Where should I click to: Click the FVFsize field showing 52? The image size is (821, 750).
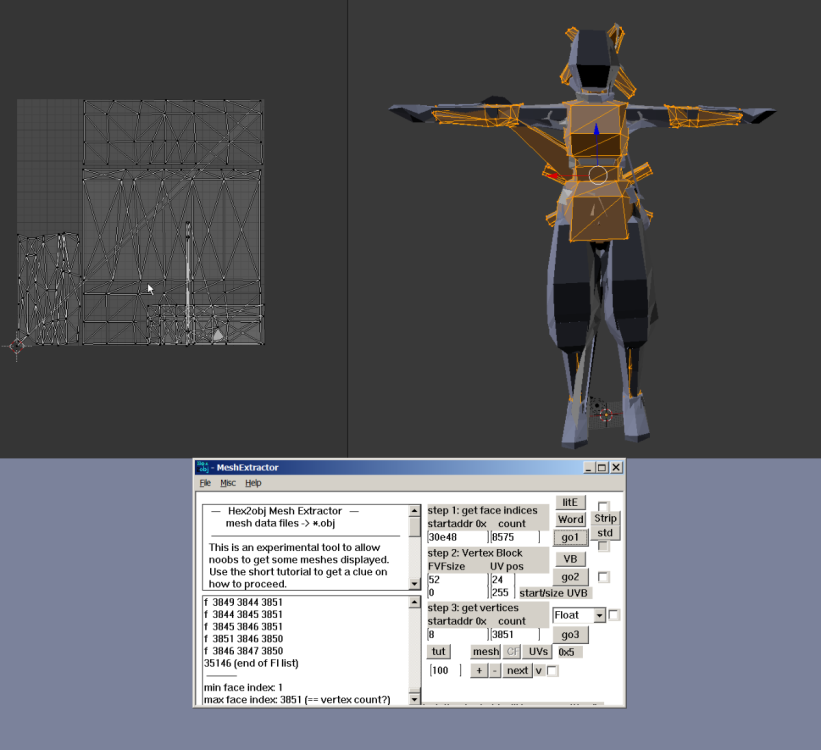pos(458,580)
